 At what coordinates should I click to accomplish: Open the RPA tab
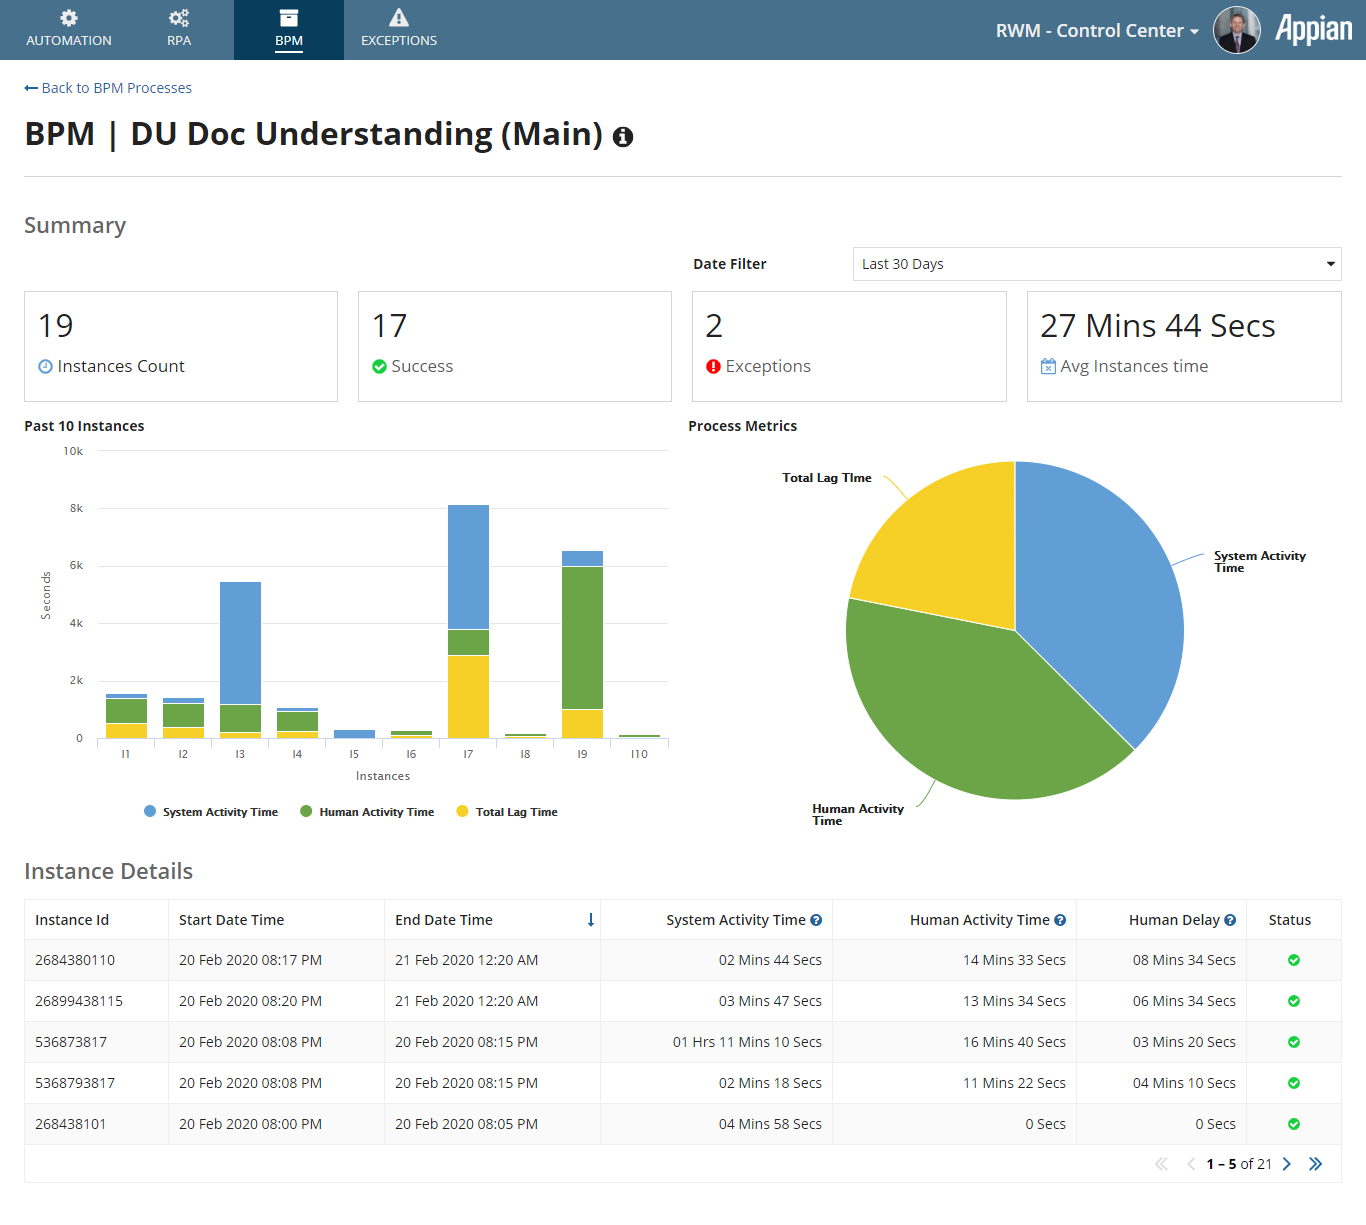179,30
